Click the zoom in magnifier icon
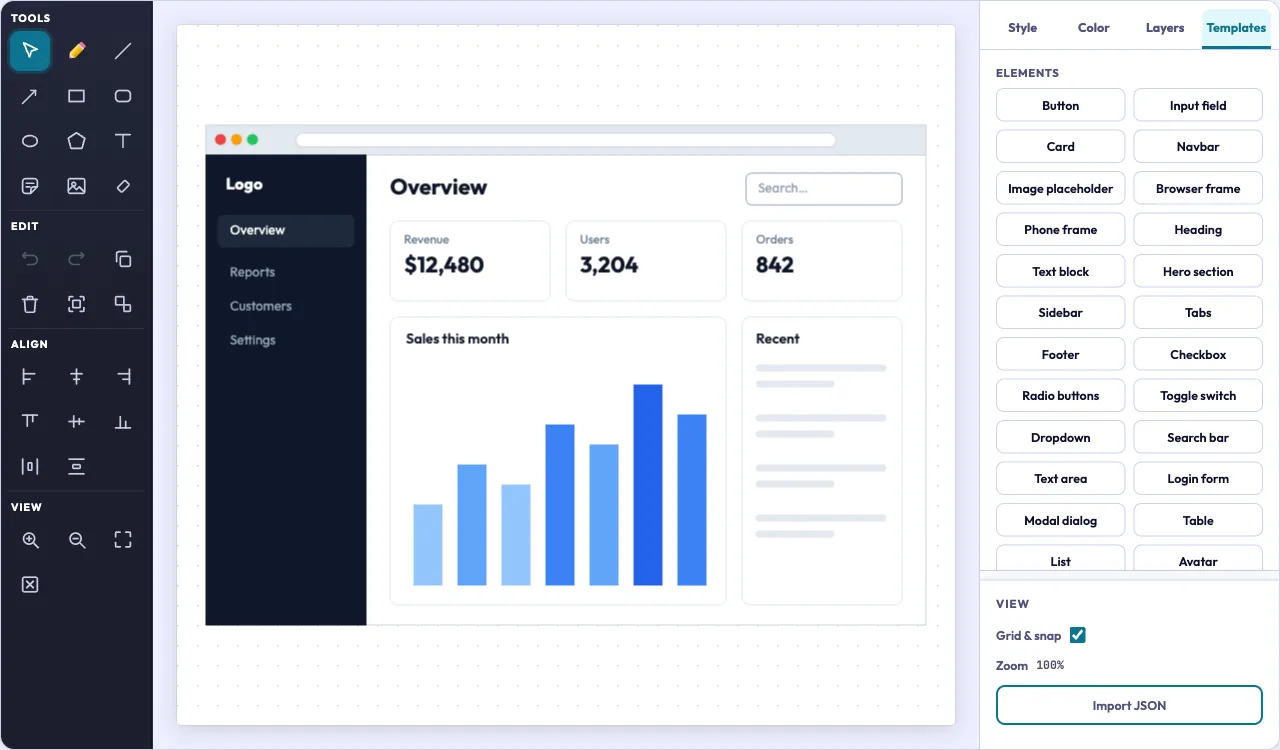 [x=30, y=540]
